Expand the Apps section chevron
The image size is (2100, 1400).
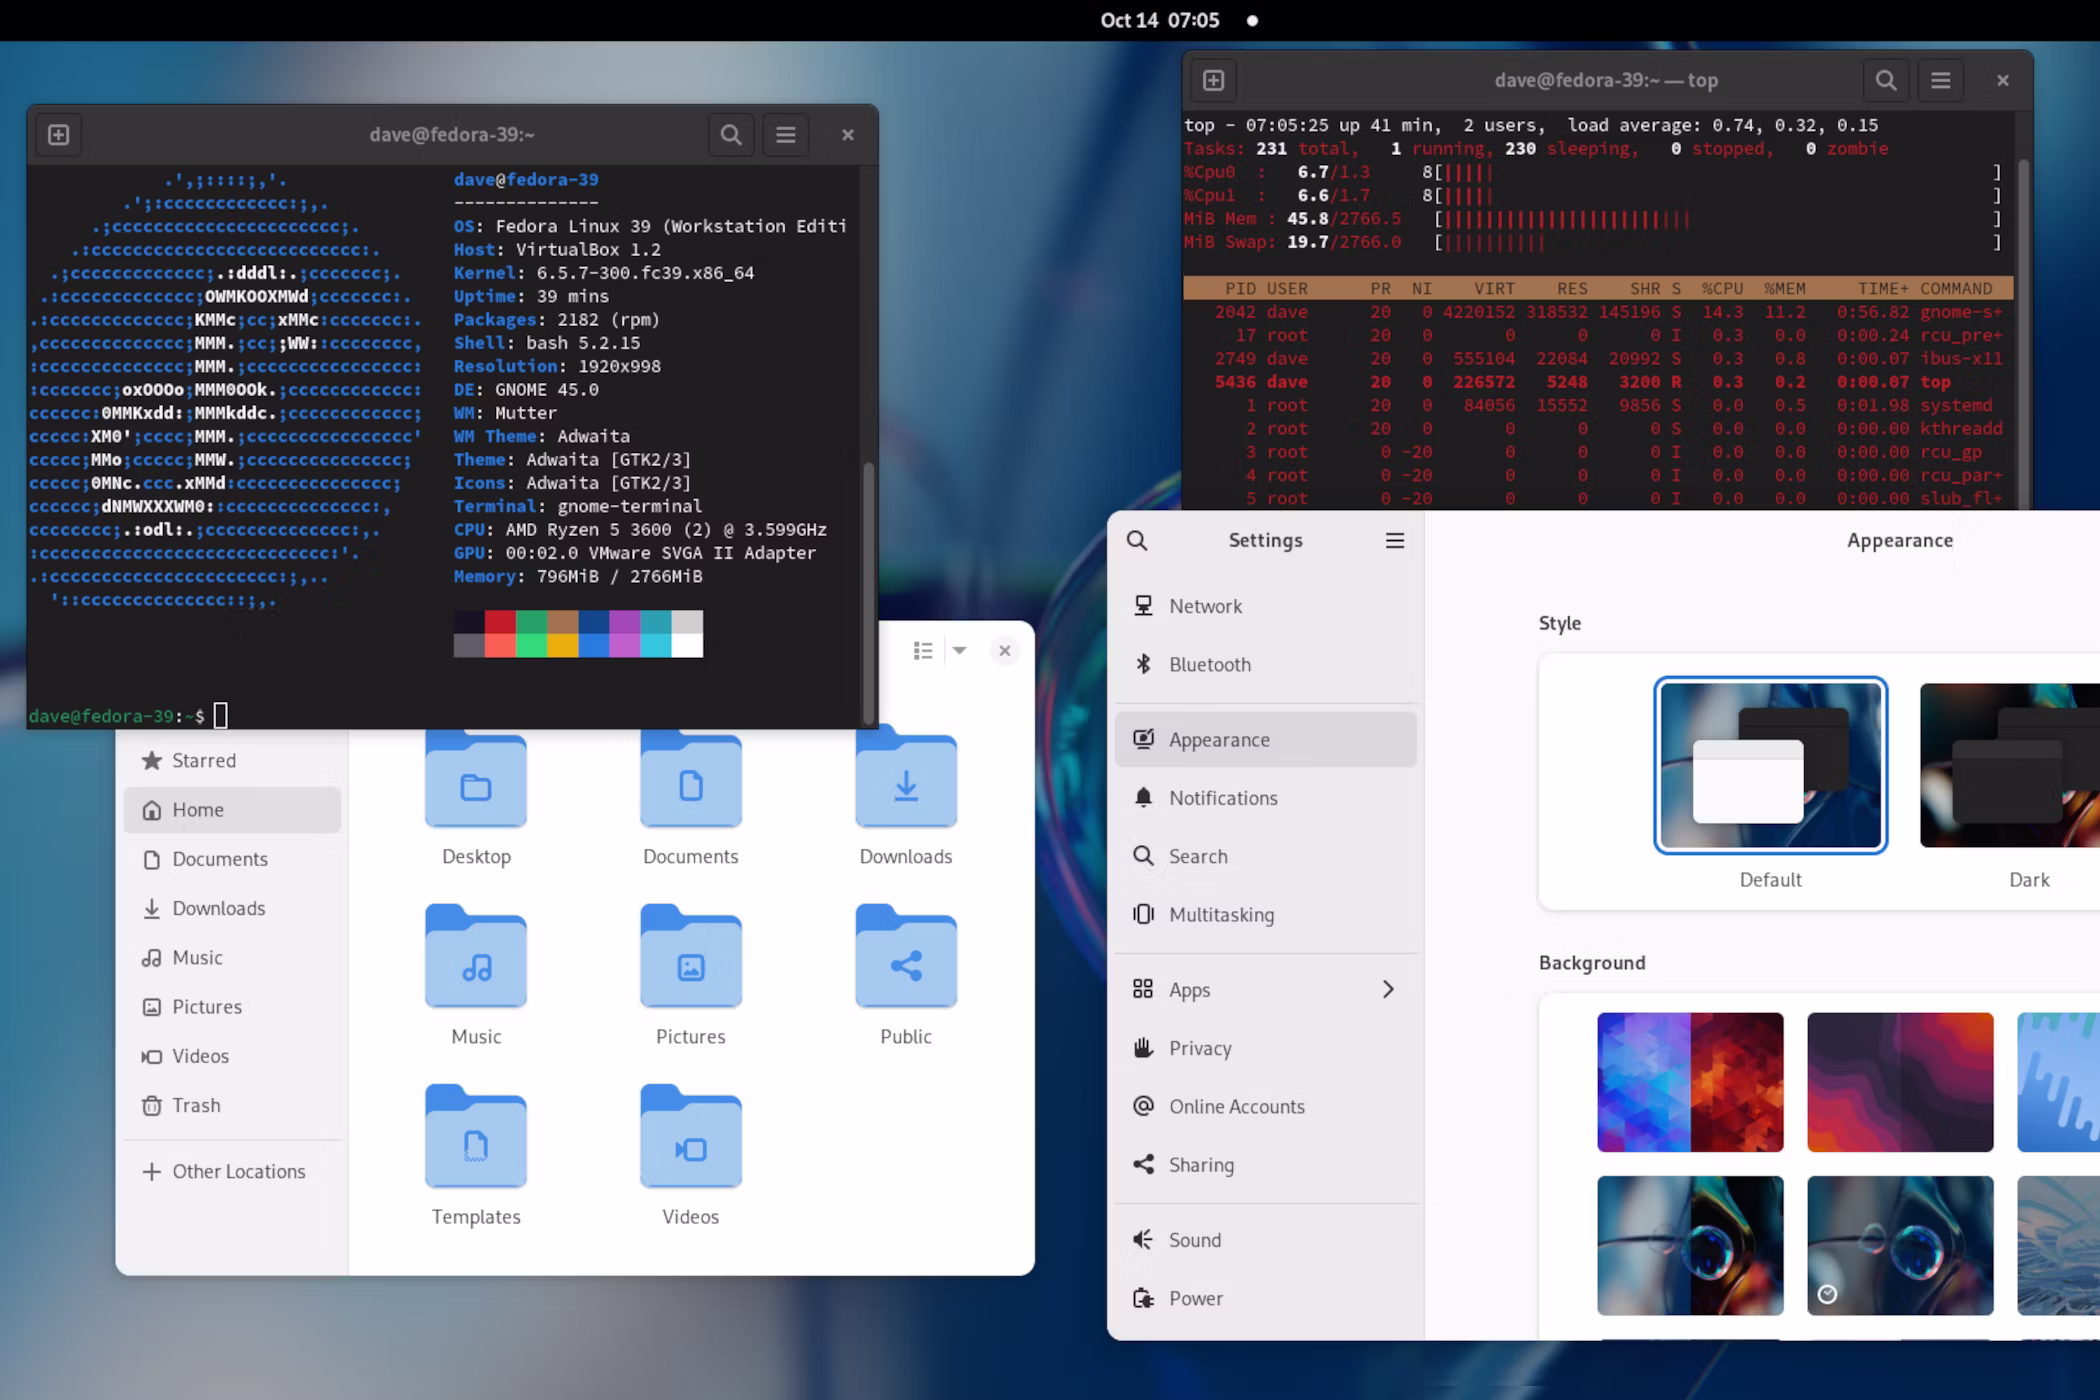coord(1388,990)
